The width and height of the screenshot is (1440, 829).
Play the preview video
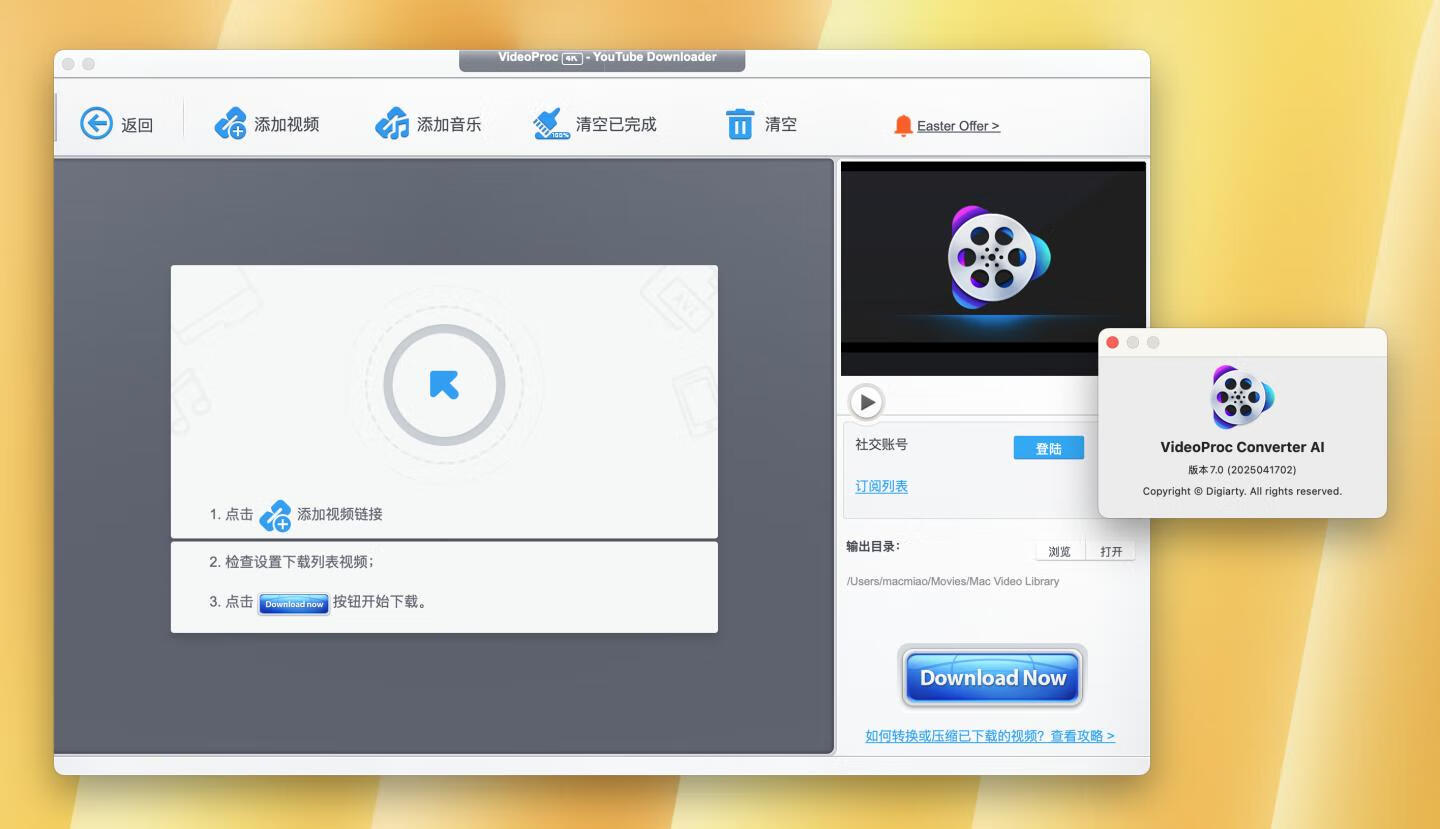866,402
